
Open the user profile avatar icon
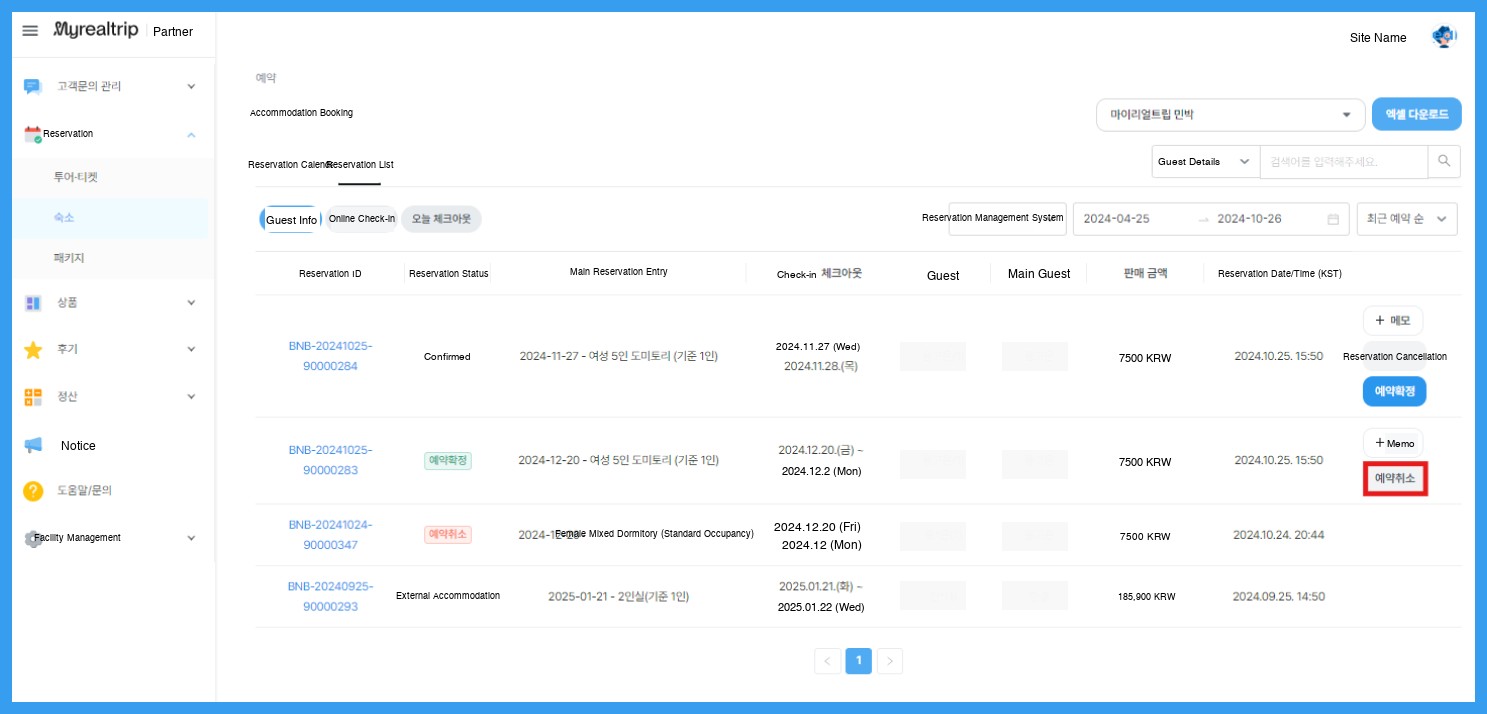pyautogui.click(x=1443, y=38)
